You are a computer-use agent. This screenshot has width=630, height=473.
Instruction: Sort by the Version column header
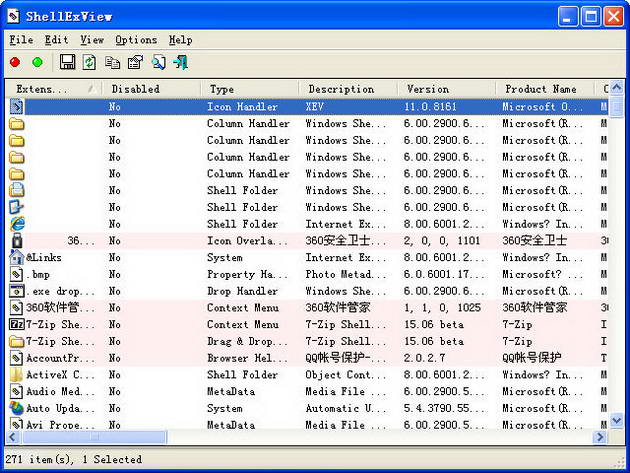coord(446,89)
